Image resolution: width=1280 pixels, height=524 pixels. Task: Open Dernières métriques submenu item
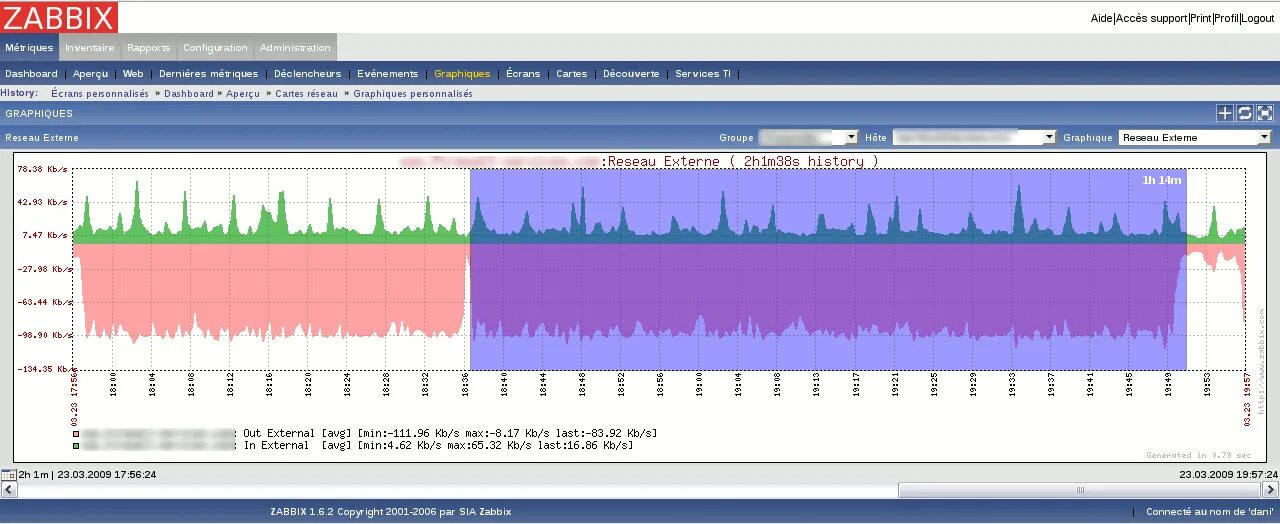tap(208, 74)
